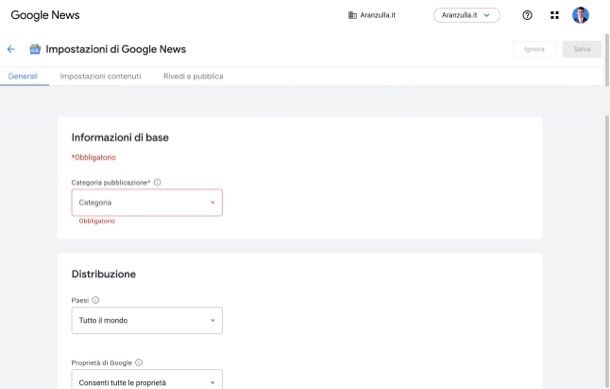The height and width of the screenshot is (389, 610).
Task: Click the Google News logo
Action: (x=45, y=15)
